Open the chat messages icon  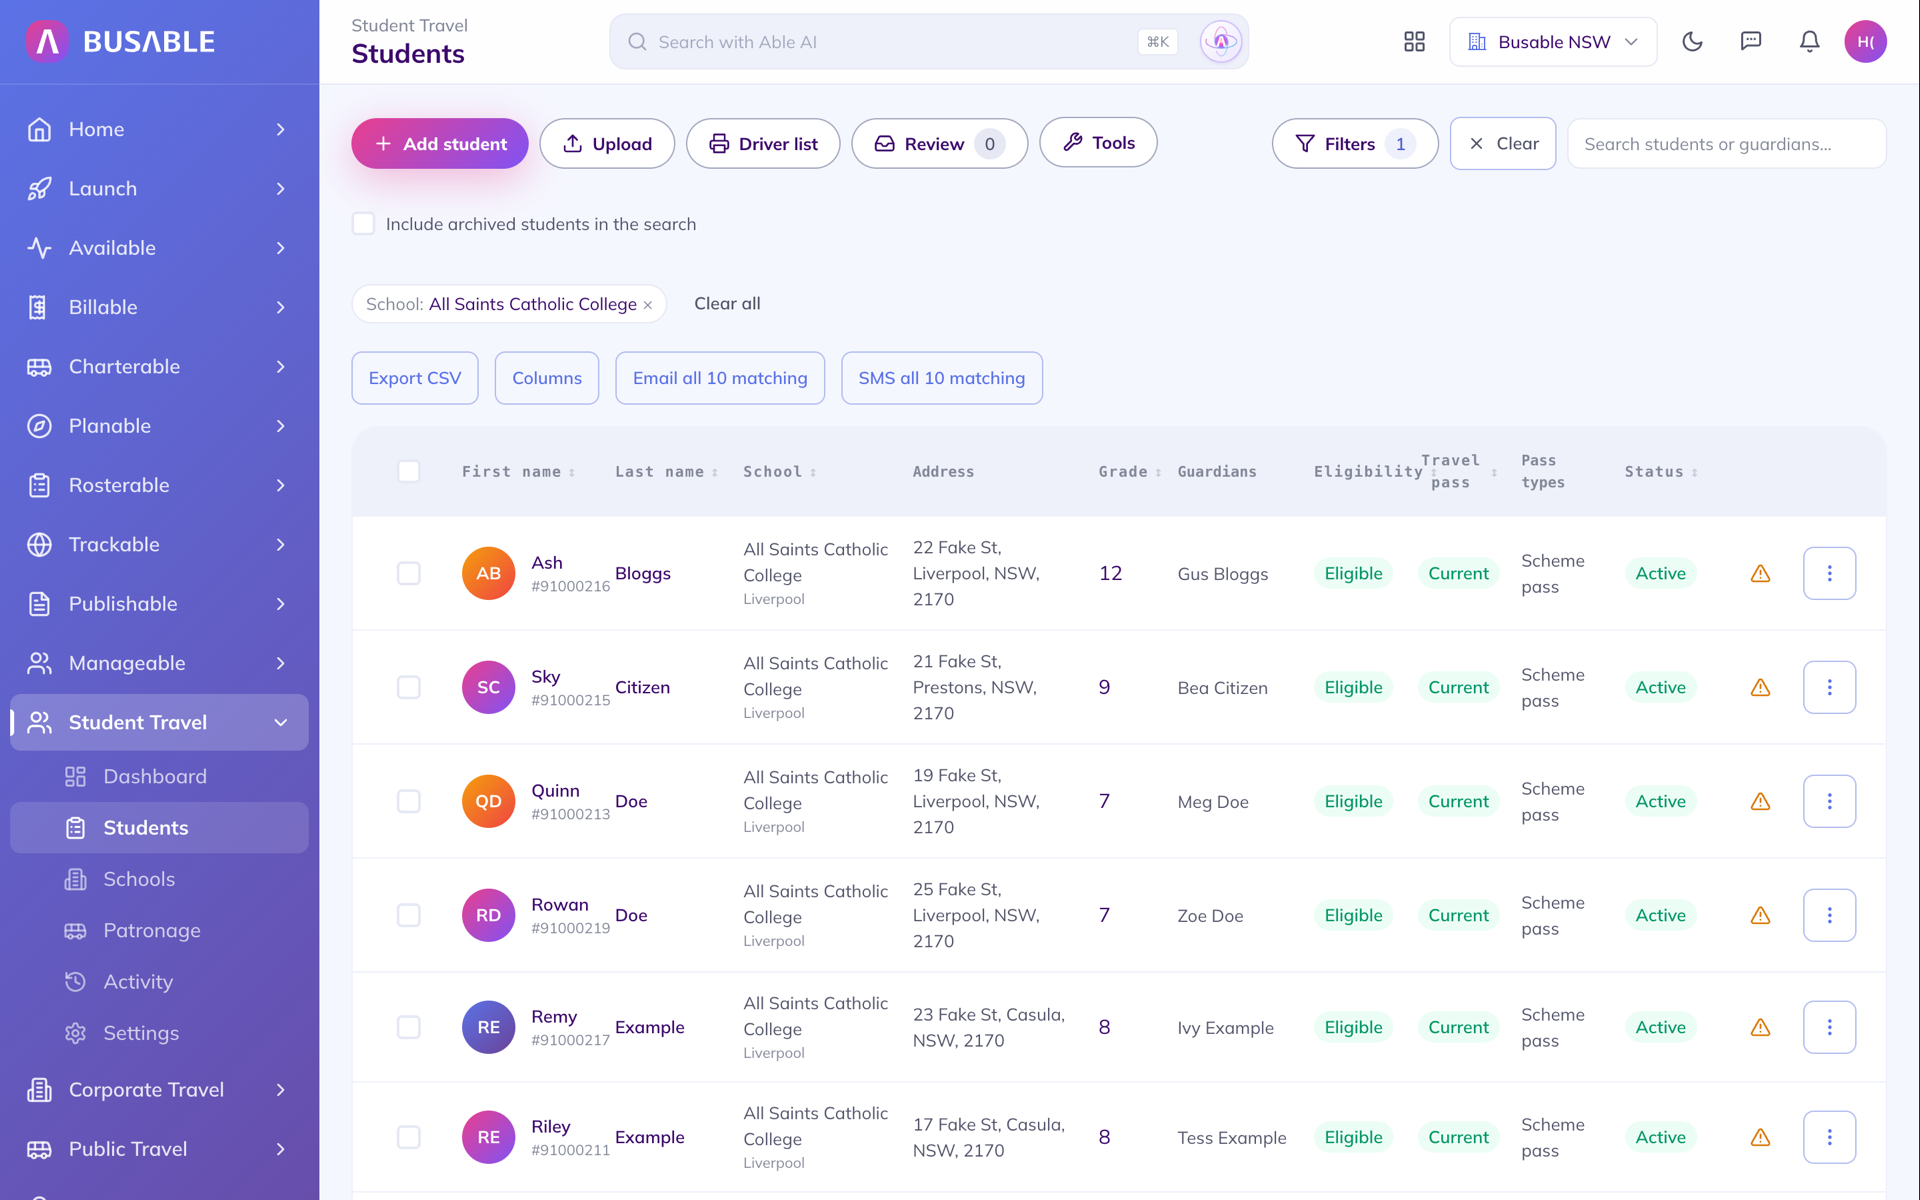1751,42
